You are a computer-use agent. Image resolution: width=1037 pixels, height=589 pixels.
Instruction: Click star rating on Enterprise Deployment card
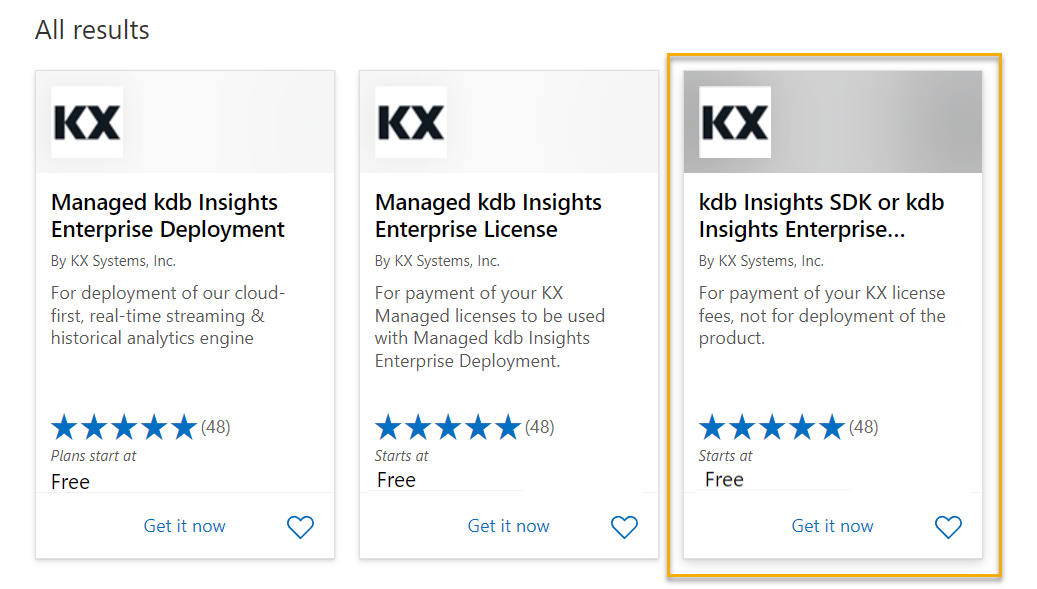pyautogui.click(x=124, y=428)
